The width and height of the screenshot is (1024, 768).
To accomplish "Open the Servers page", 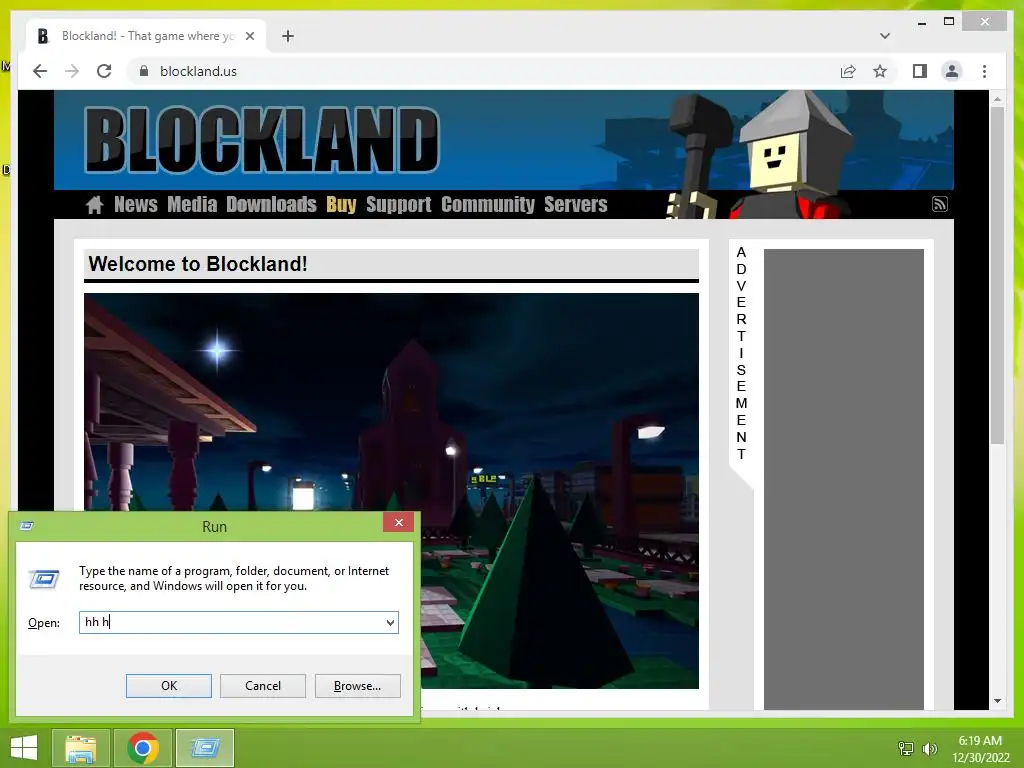I will click(575, 204).
